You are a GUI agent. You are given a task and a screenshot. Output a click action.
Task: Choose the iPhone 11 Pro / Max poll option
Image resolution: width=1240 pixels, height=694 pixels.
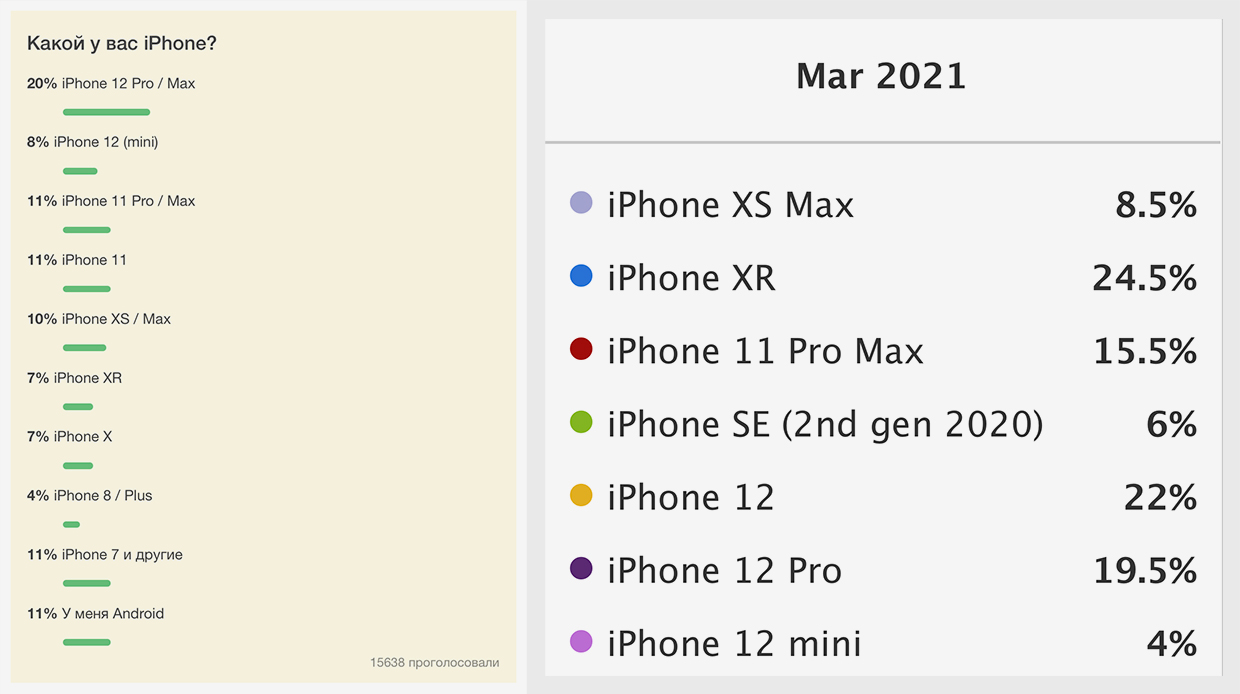[128, 201]
